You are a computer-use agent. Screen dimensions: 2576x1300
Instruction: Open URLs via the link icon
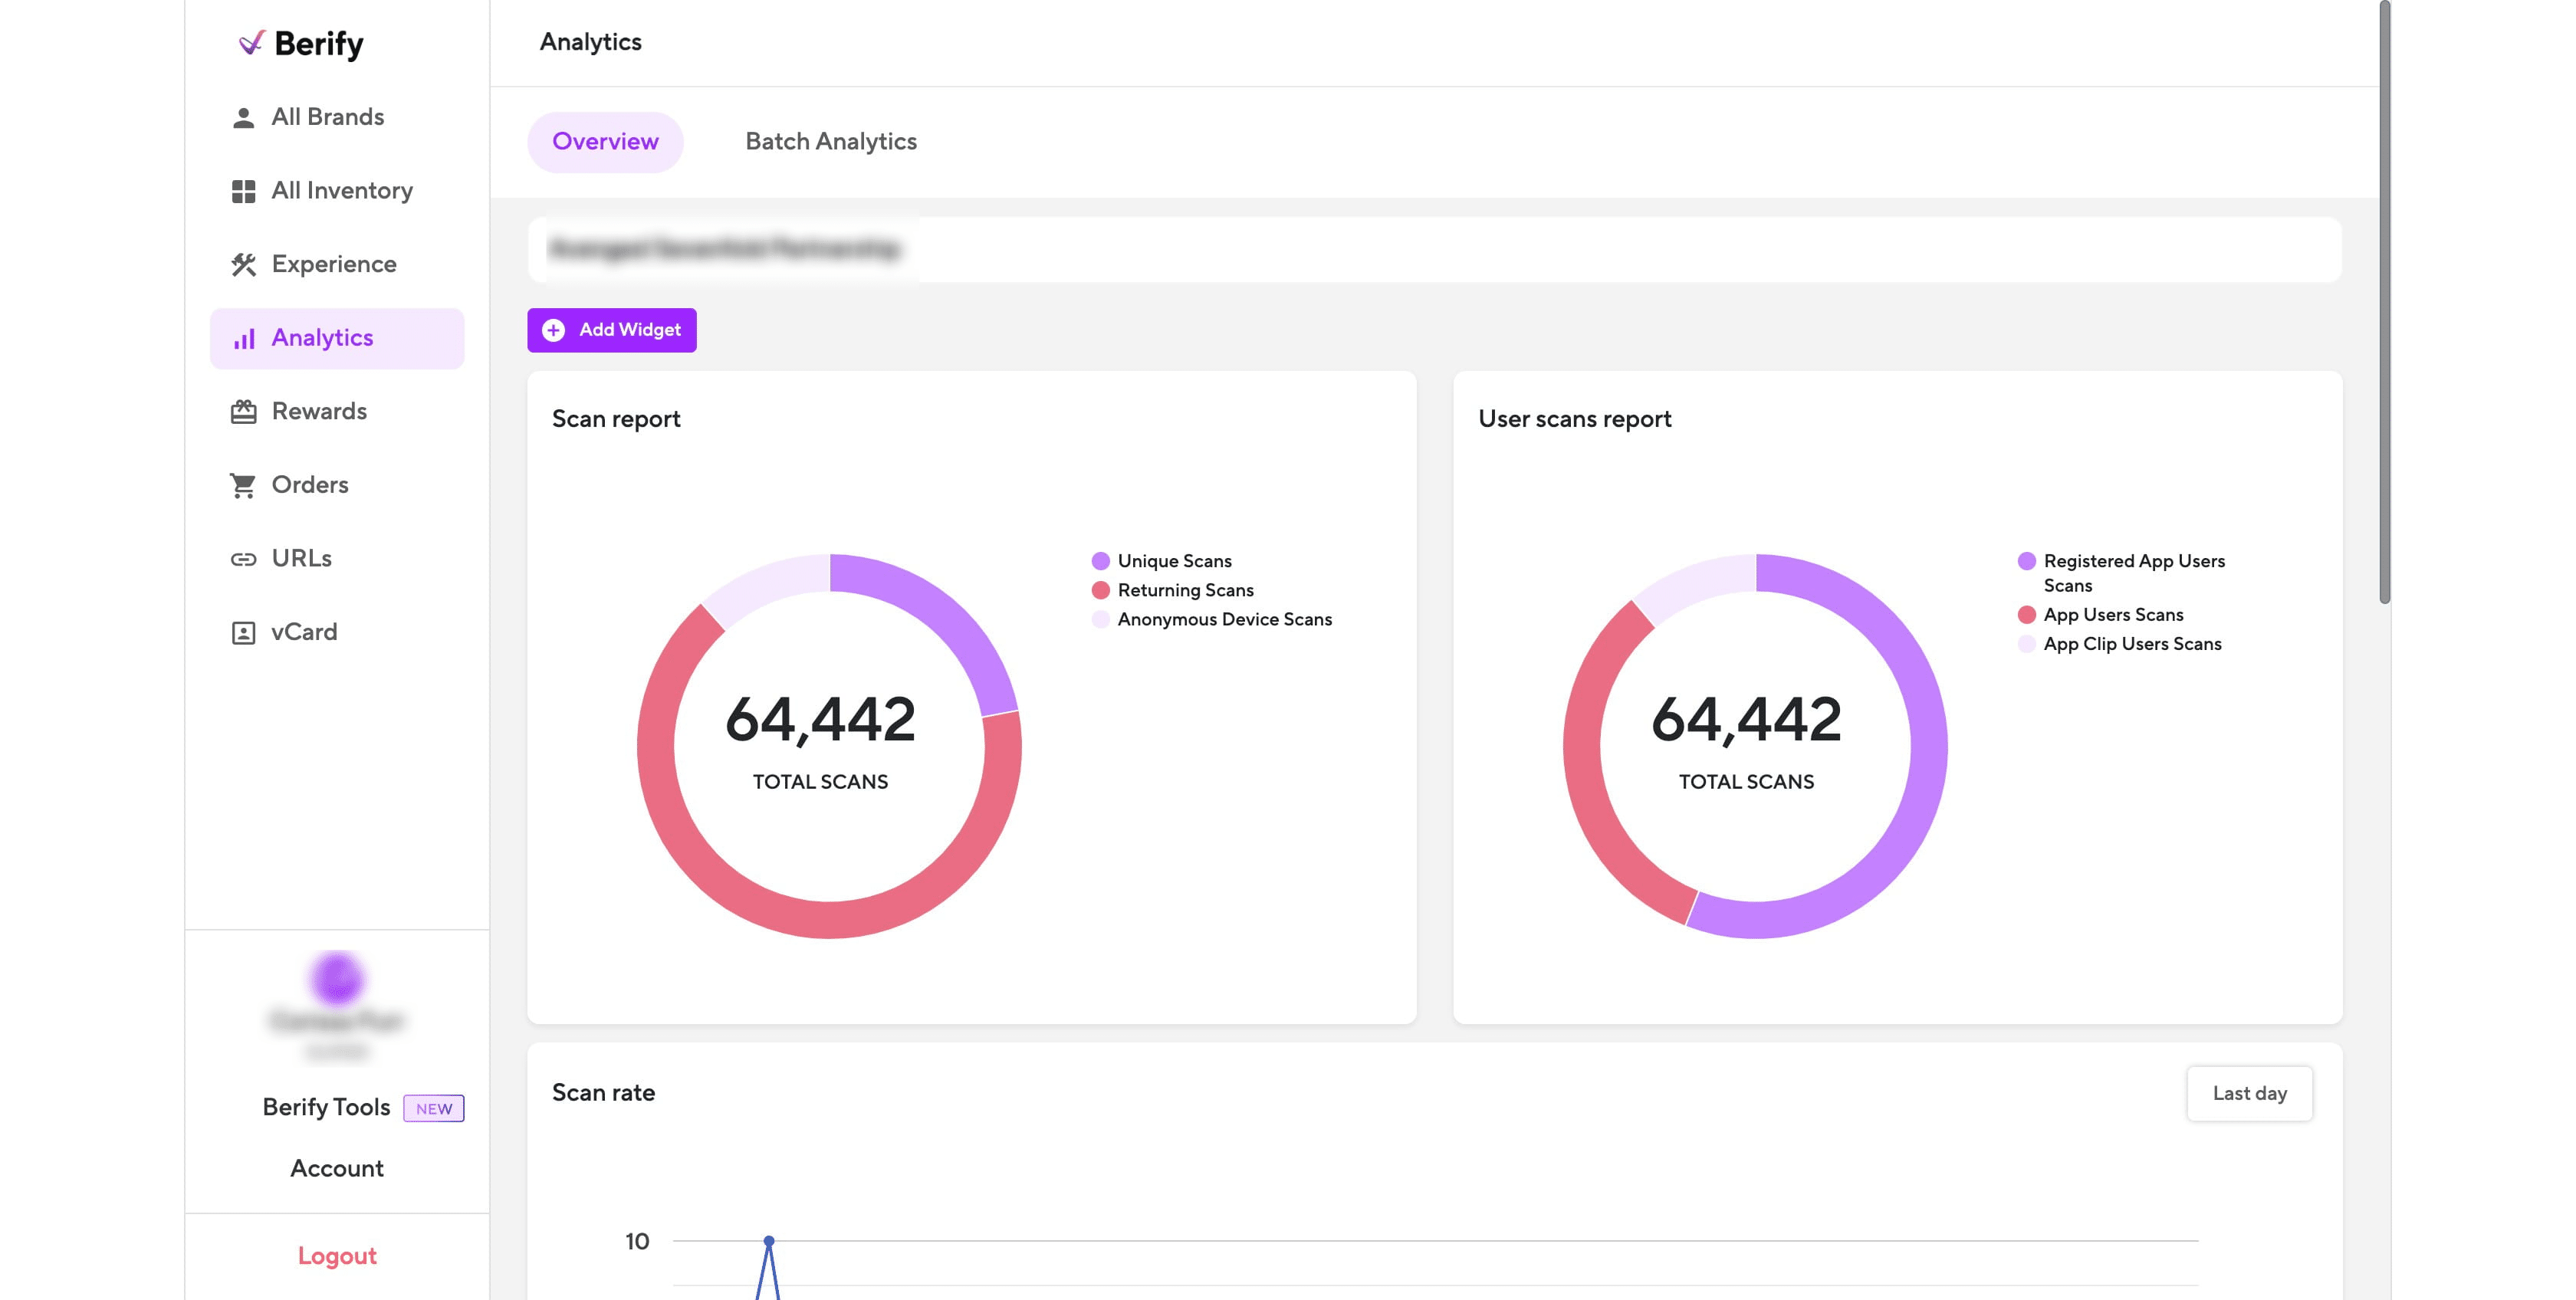[243, 558]
